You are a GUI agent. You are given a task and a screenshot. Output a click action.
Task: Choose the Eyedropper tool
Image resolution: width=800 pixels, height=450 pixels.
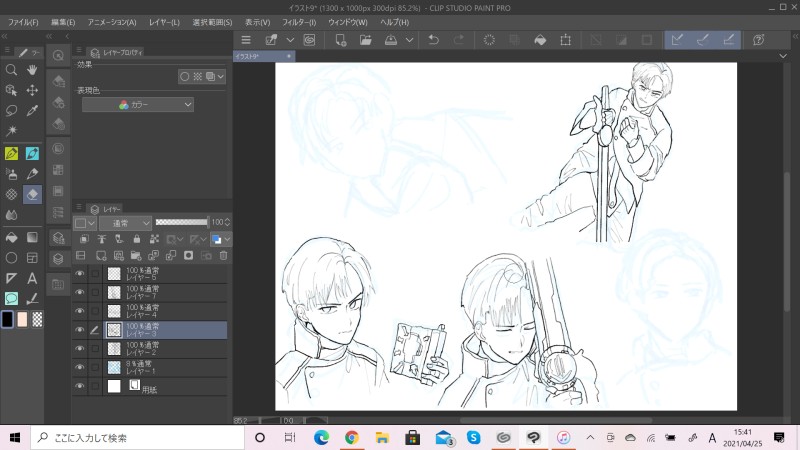[33, 110]
